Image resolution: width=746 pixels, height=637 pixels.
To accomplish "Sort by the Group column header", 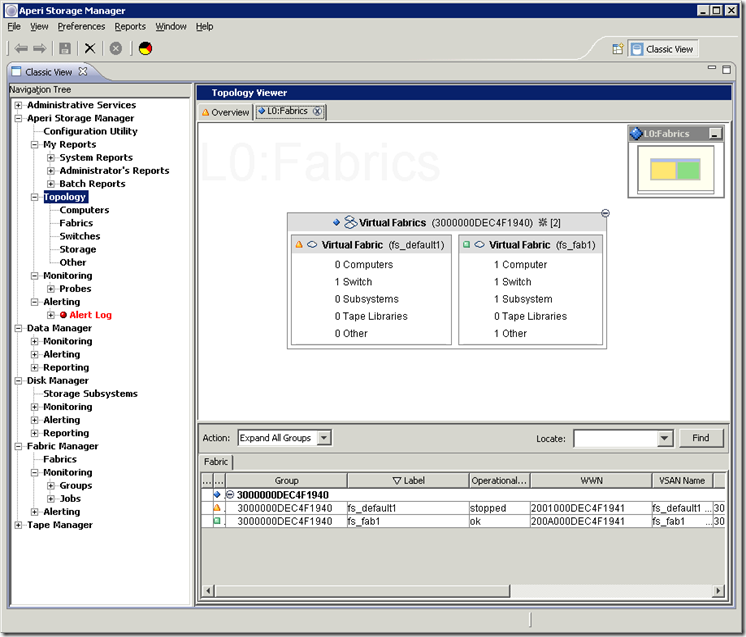I will 286,480.
